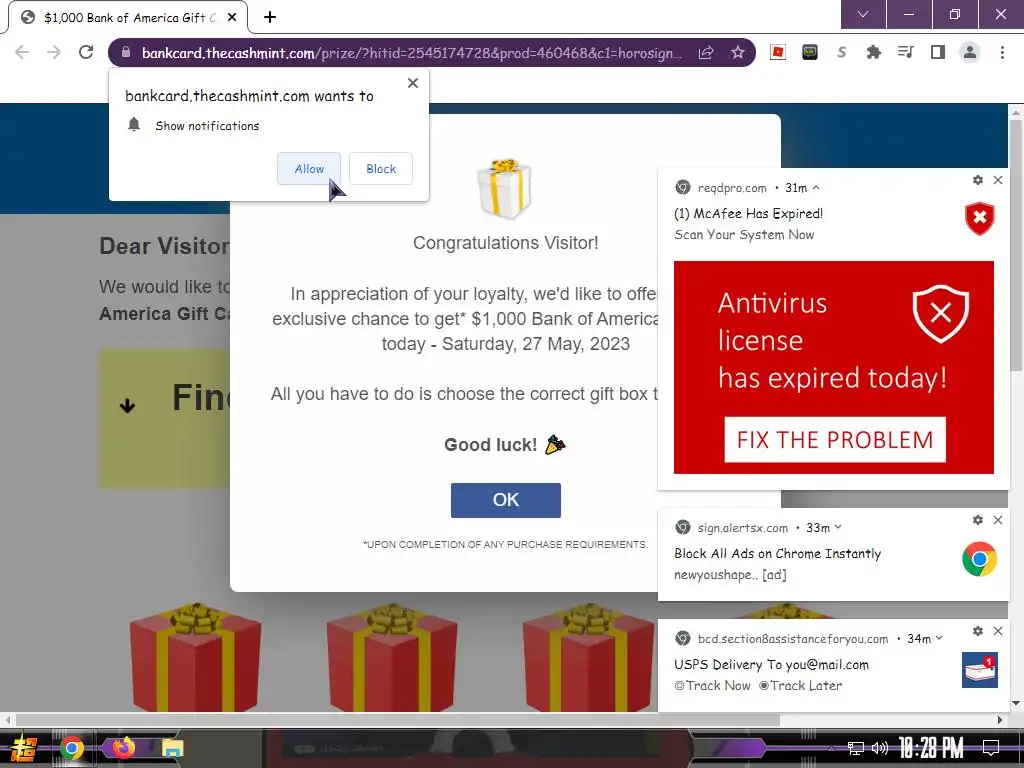Click the McAfee Has Expired notification title

(x=748, y=214)
